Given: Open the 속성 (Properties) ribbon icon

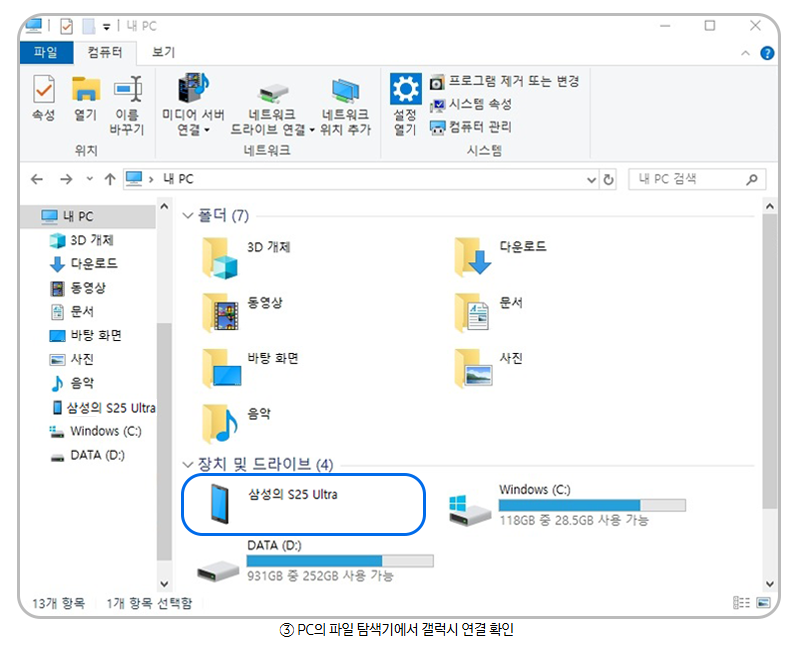Looking at the screenshot, I should [44, 98].
